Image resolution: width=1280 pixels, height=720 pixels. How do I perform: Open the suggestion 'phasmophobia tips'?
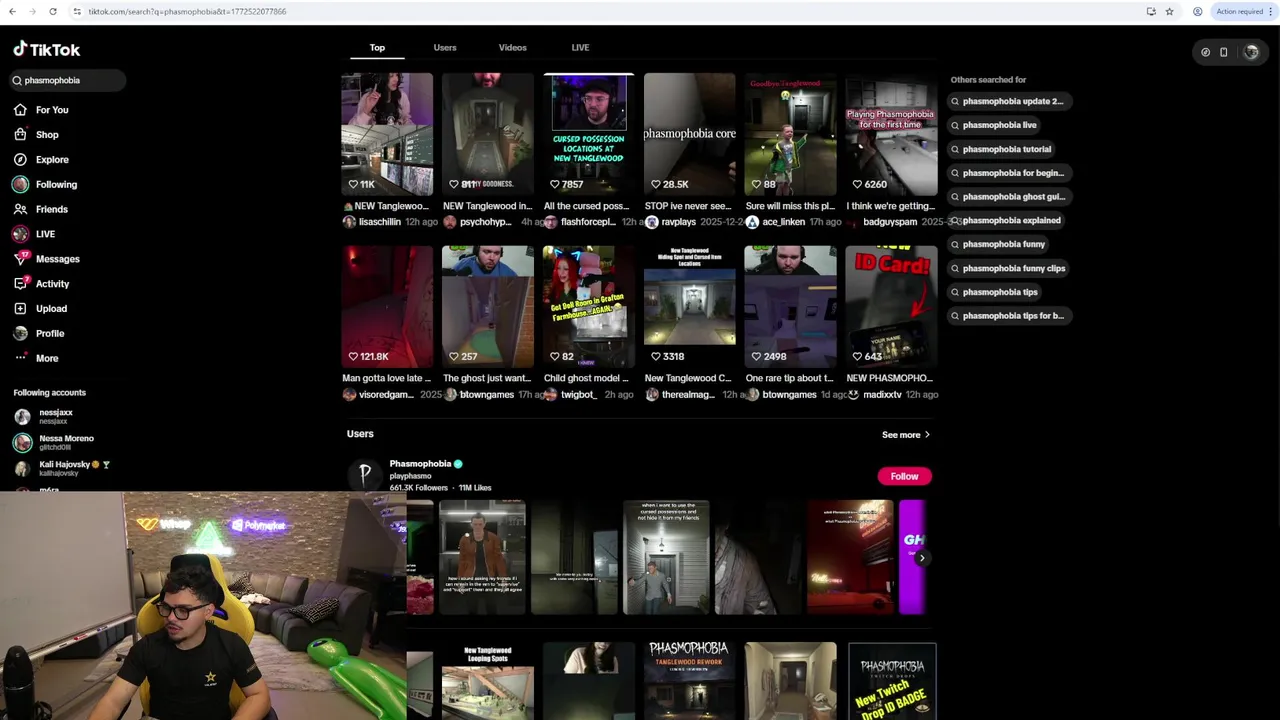click(994, 292)
